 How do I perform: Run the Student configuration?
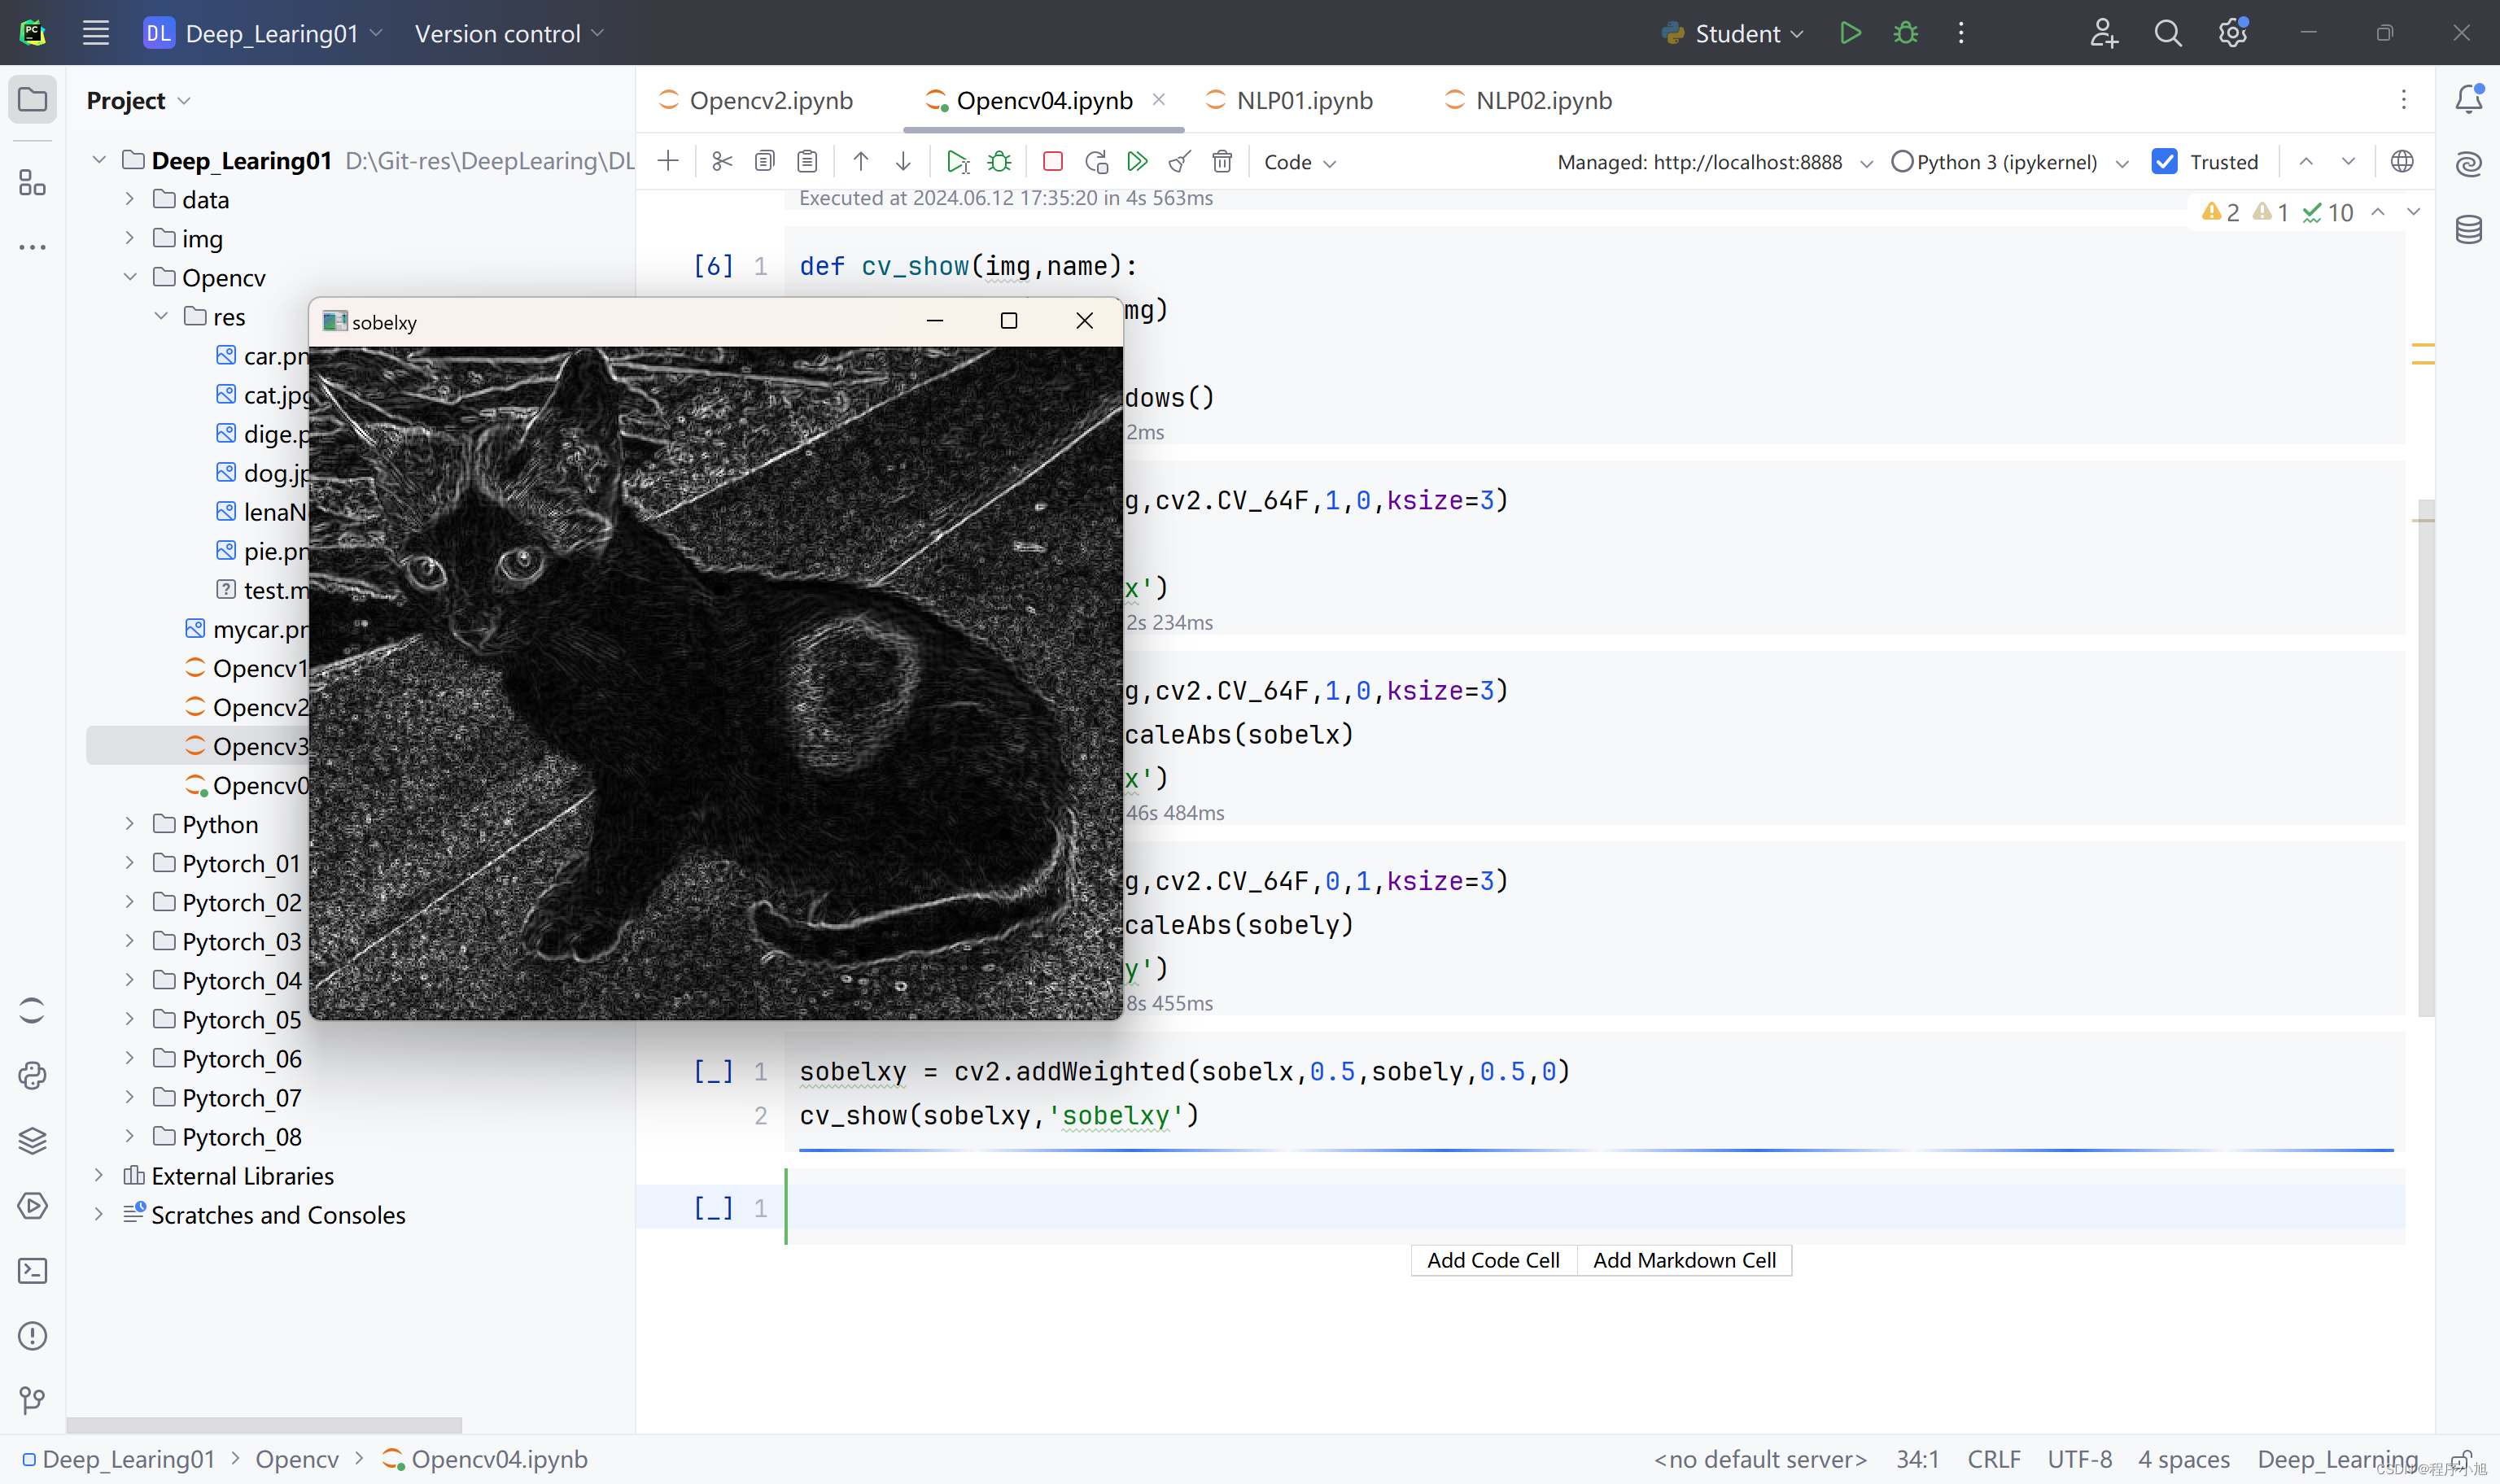[x=1850, y=33]
